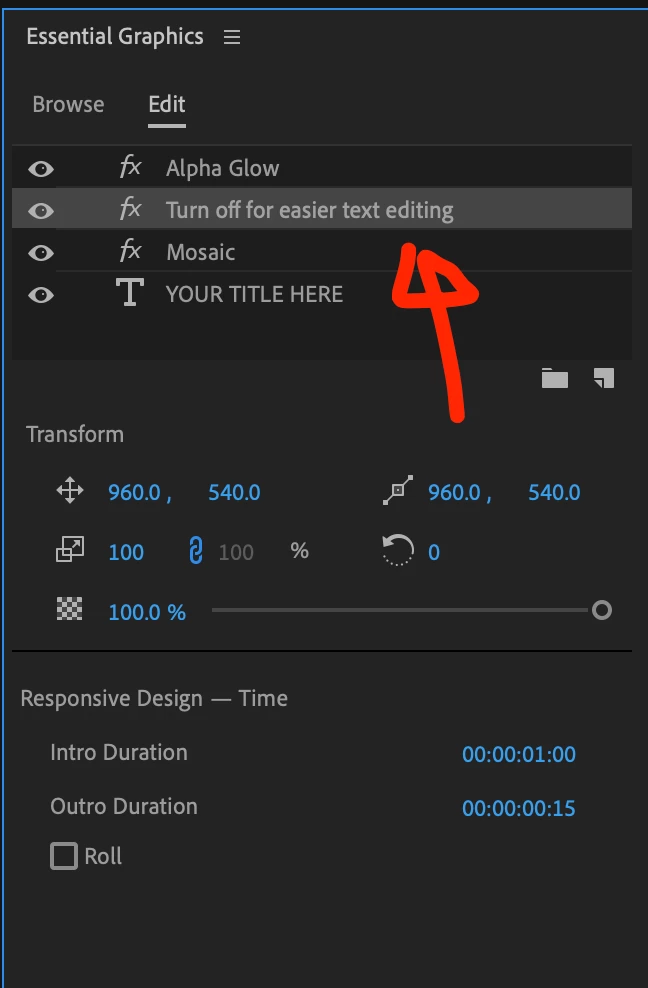Edit the Scale value 100
Viewport: 648px width, 988px height.
(126, 553)
